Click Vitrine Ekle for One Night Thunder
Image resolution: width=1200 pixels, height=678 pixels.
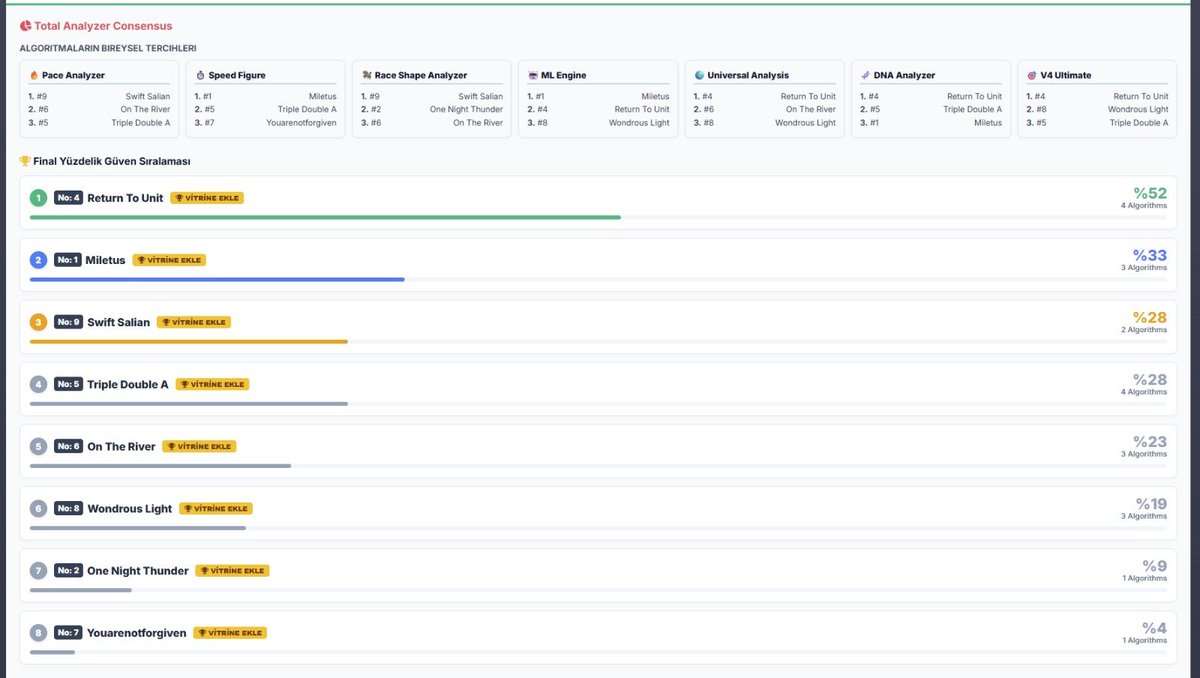click(x=232, y=571)
